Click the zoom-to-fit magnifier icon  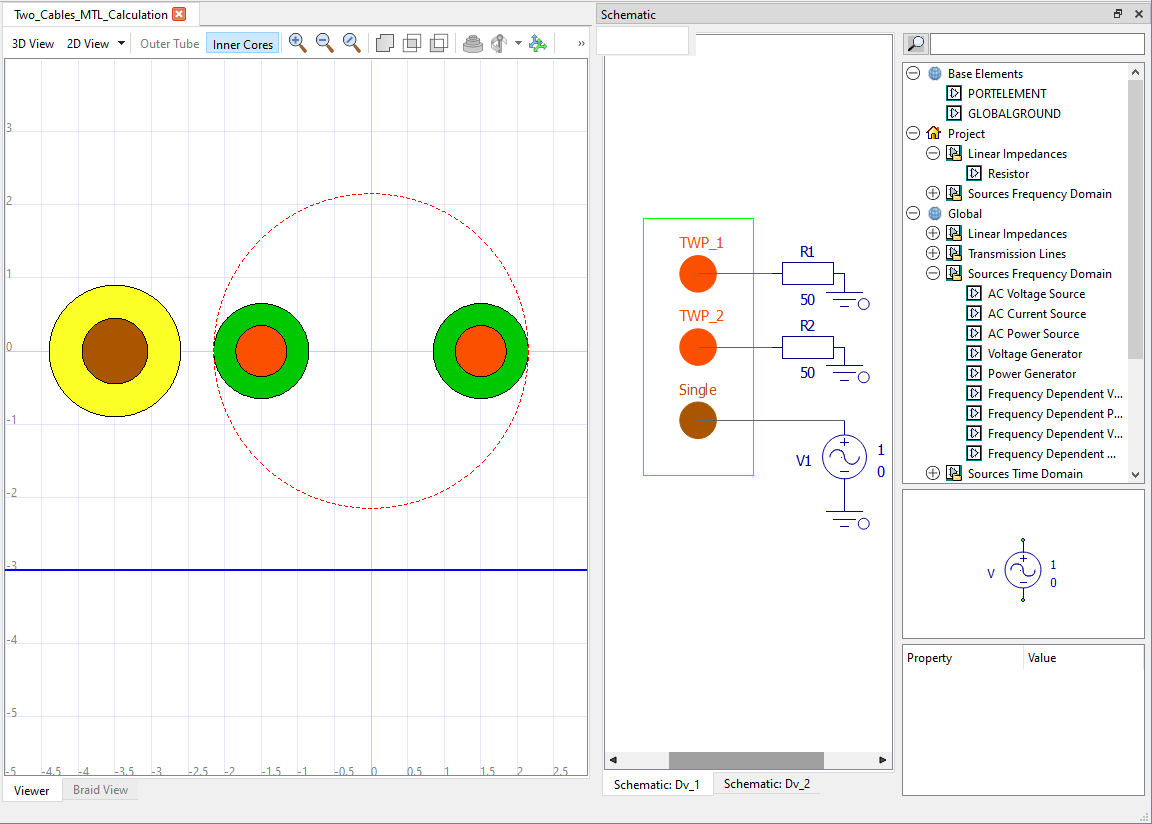tap(351, 43)
